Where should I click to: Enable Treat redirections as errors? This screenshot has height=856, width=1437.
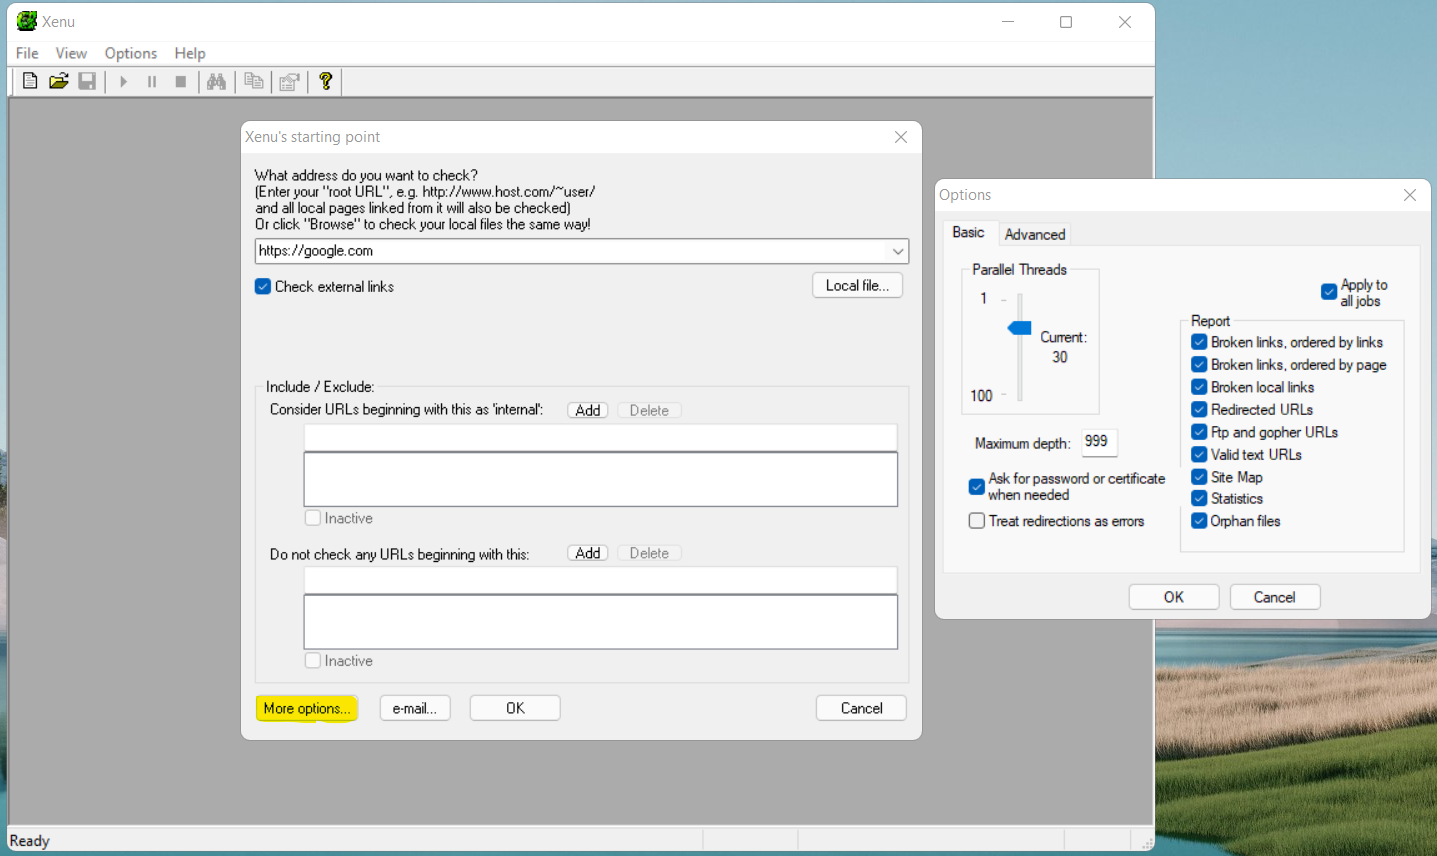point(977,521)
